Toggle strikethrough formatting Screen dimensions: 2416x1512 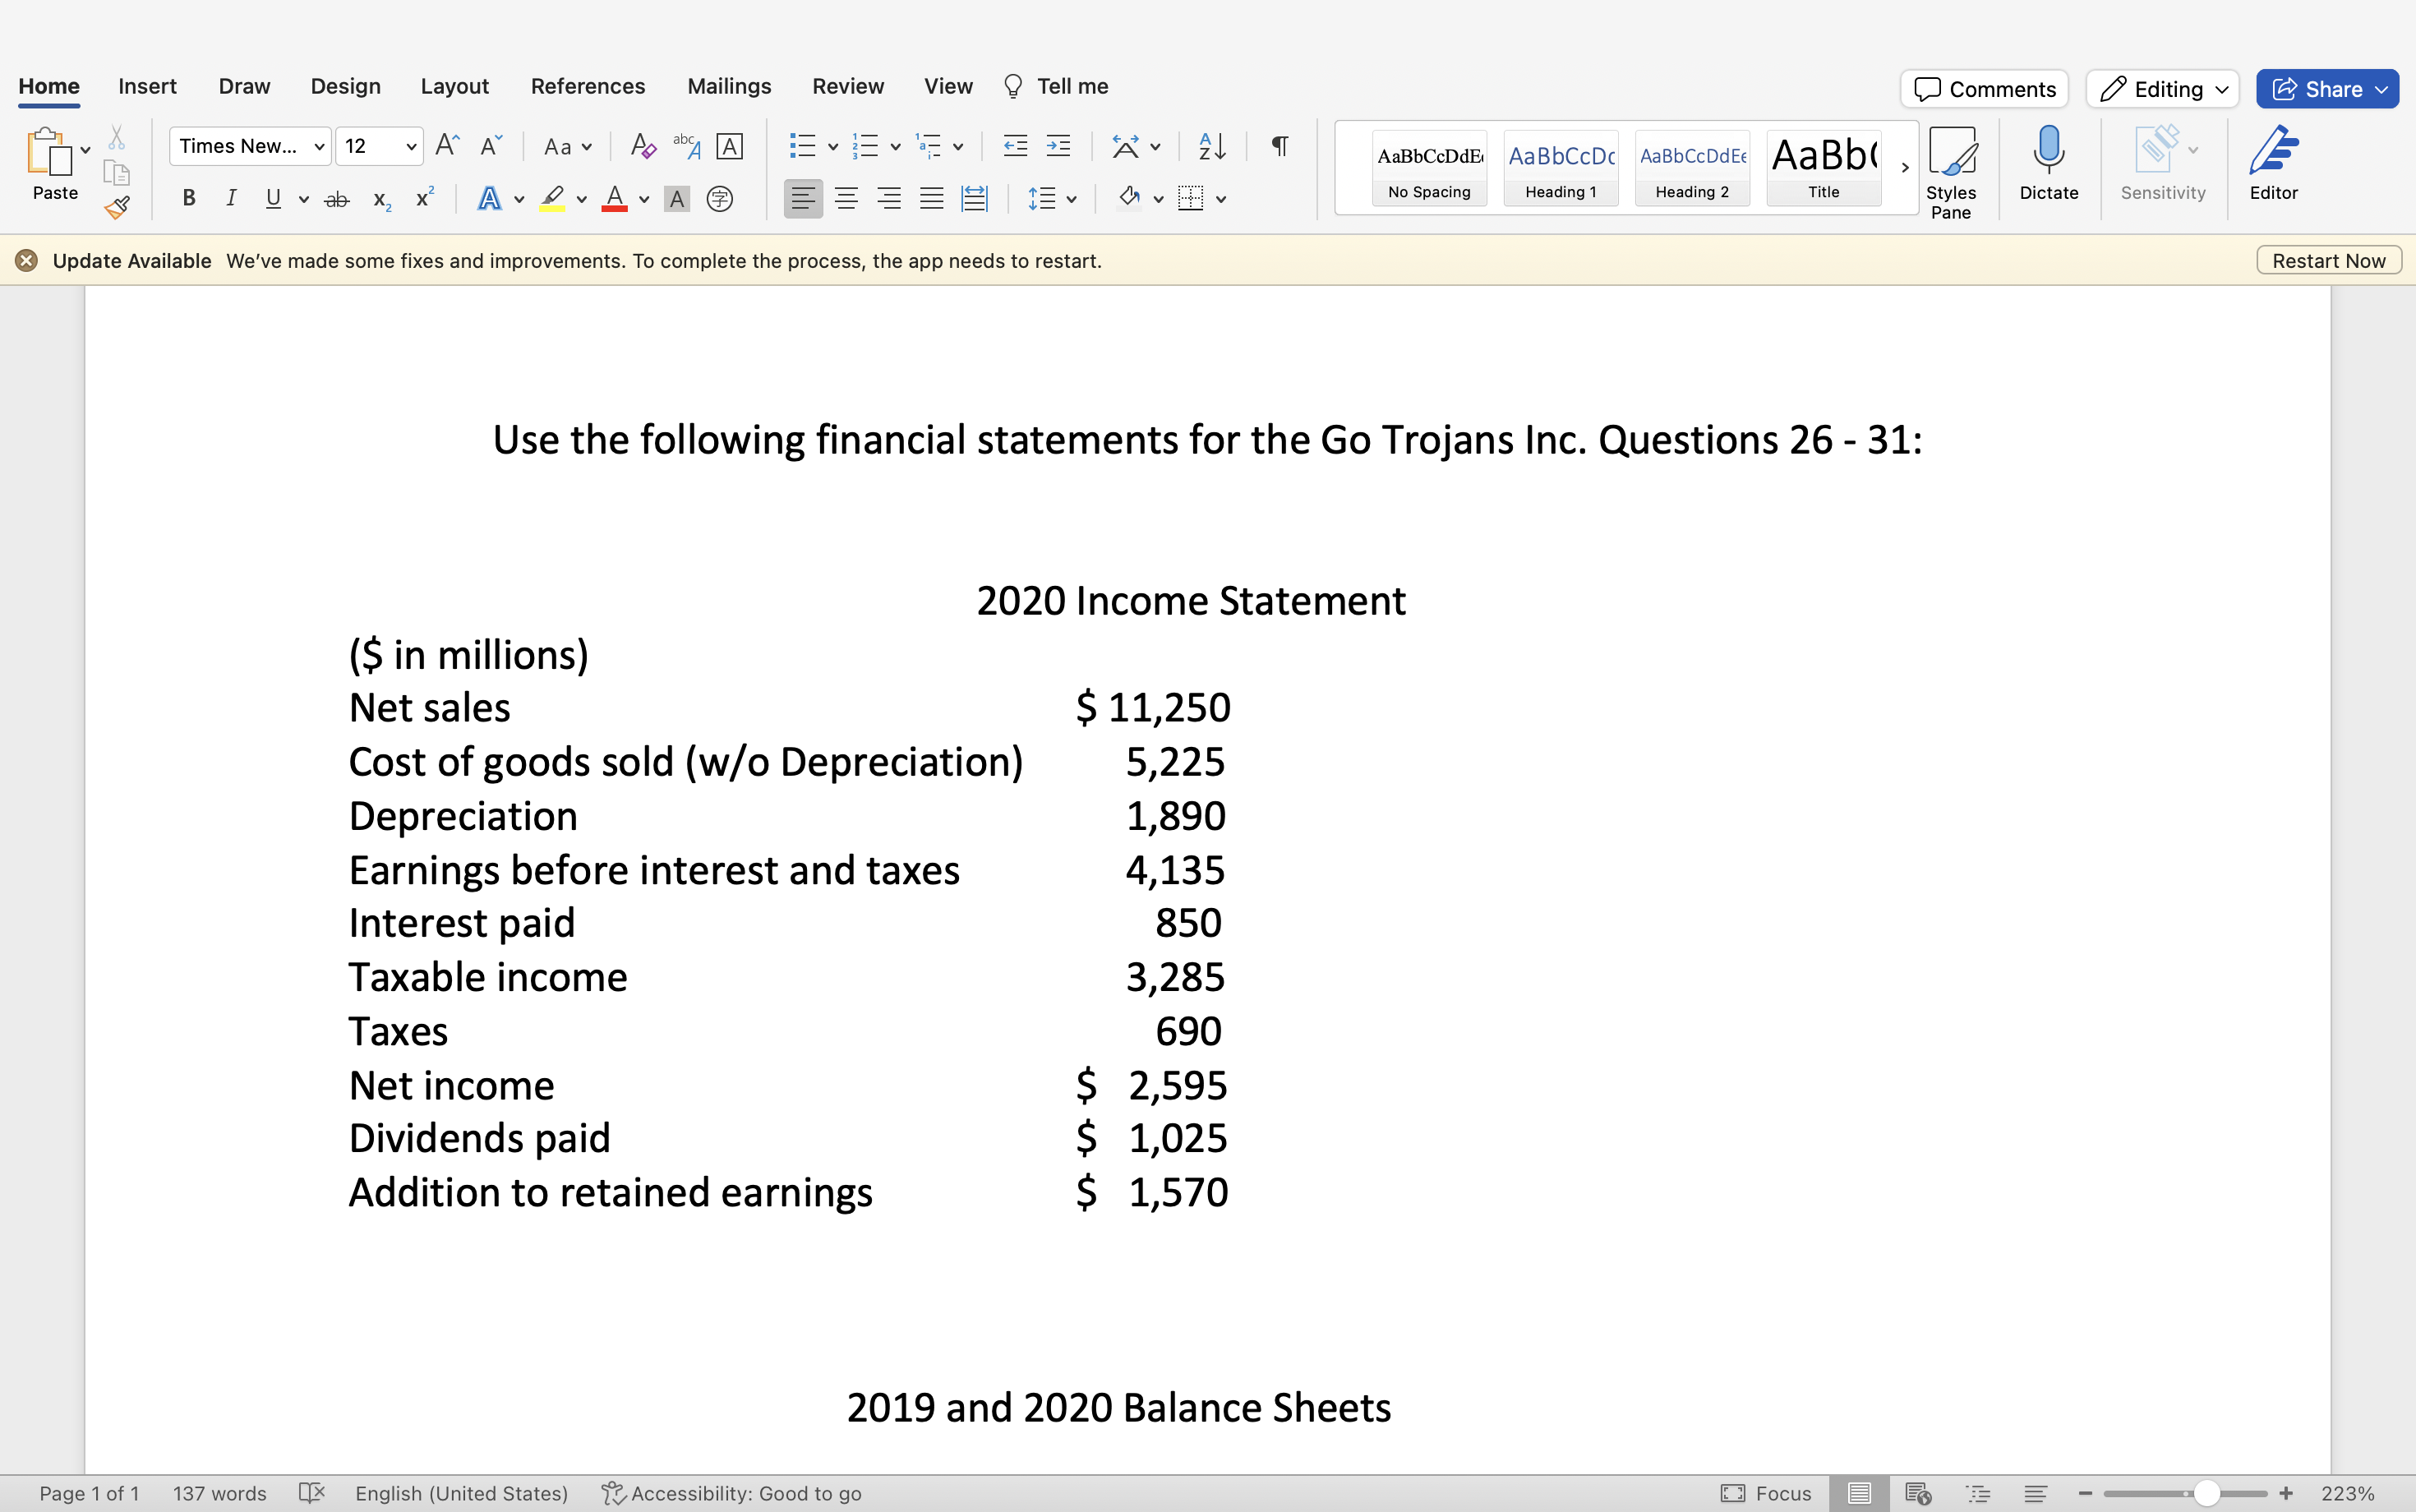337,199
